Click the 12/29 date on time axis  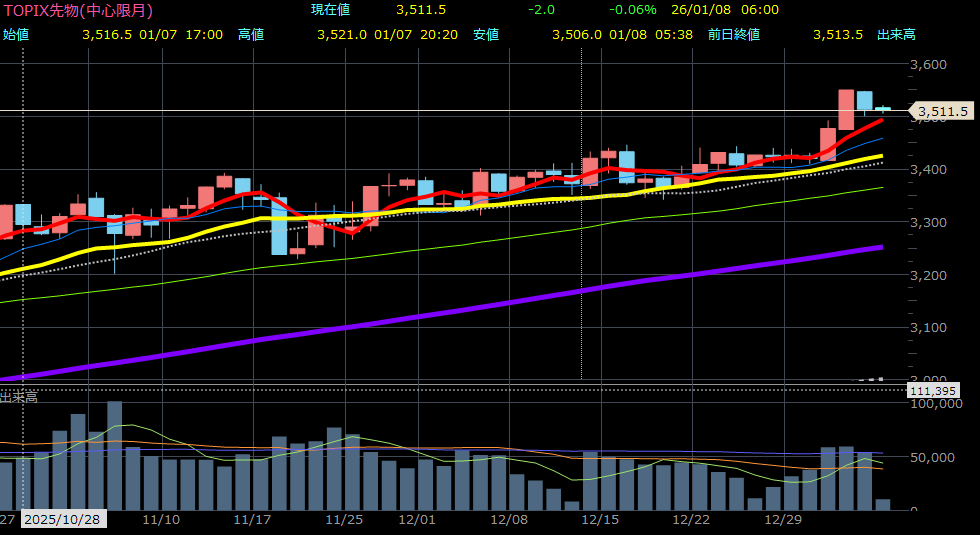[783, 520]
